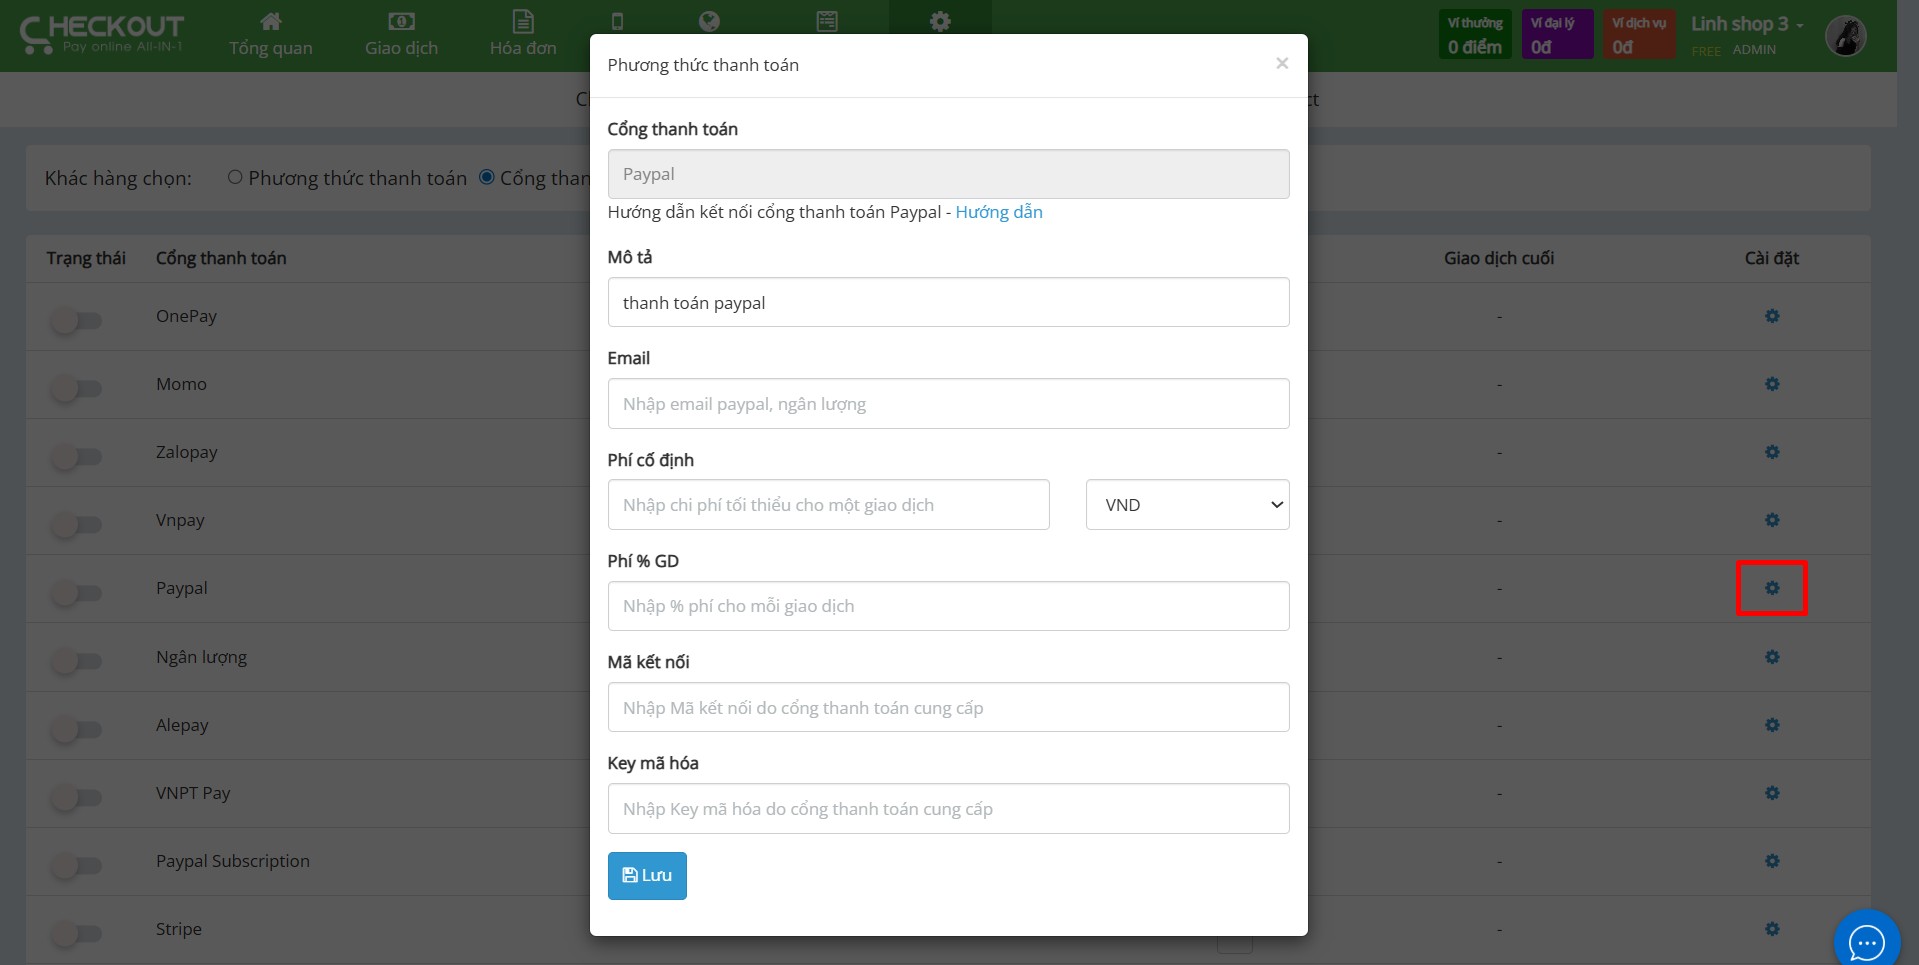Select the Phương thức thanh toán radio option
Image resolution: width=1919 pixels, height=965 pixels.
(x=235, y=177)
